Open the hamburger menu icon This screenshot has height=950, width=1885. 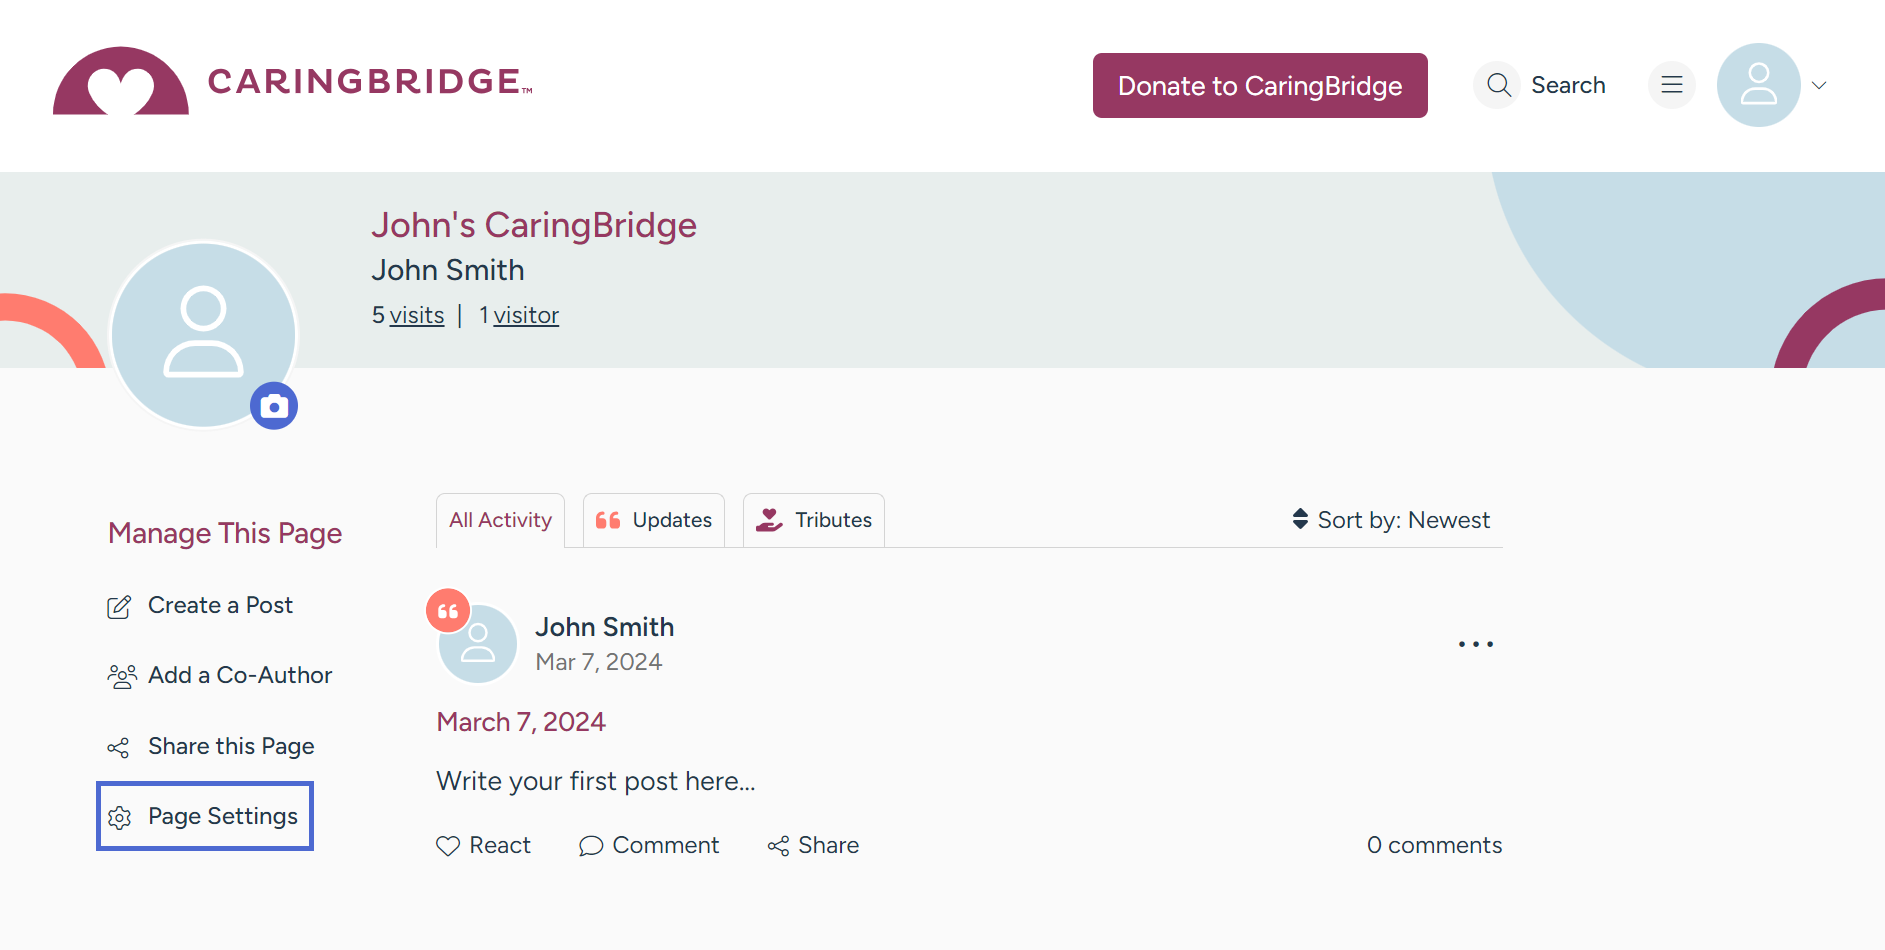1671,85
